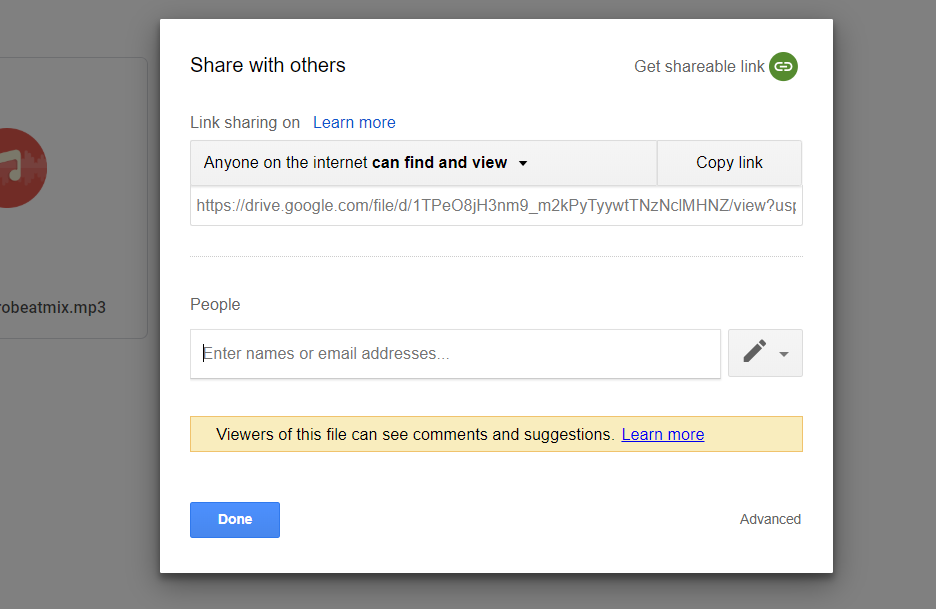Click the 'Share with others' dialog title
936x609 pixels.
click(268, 65)
